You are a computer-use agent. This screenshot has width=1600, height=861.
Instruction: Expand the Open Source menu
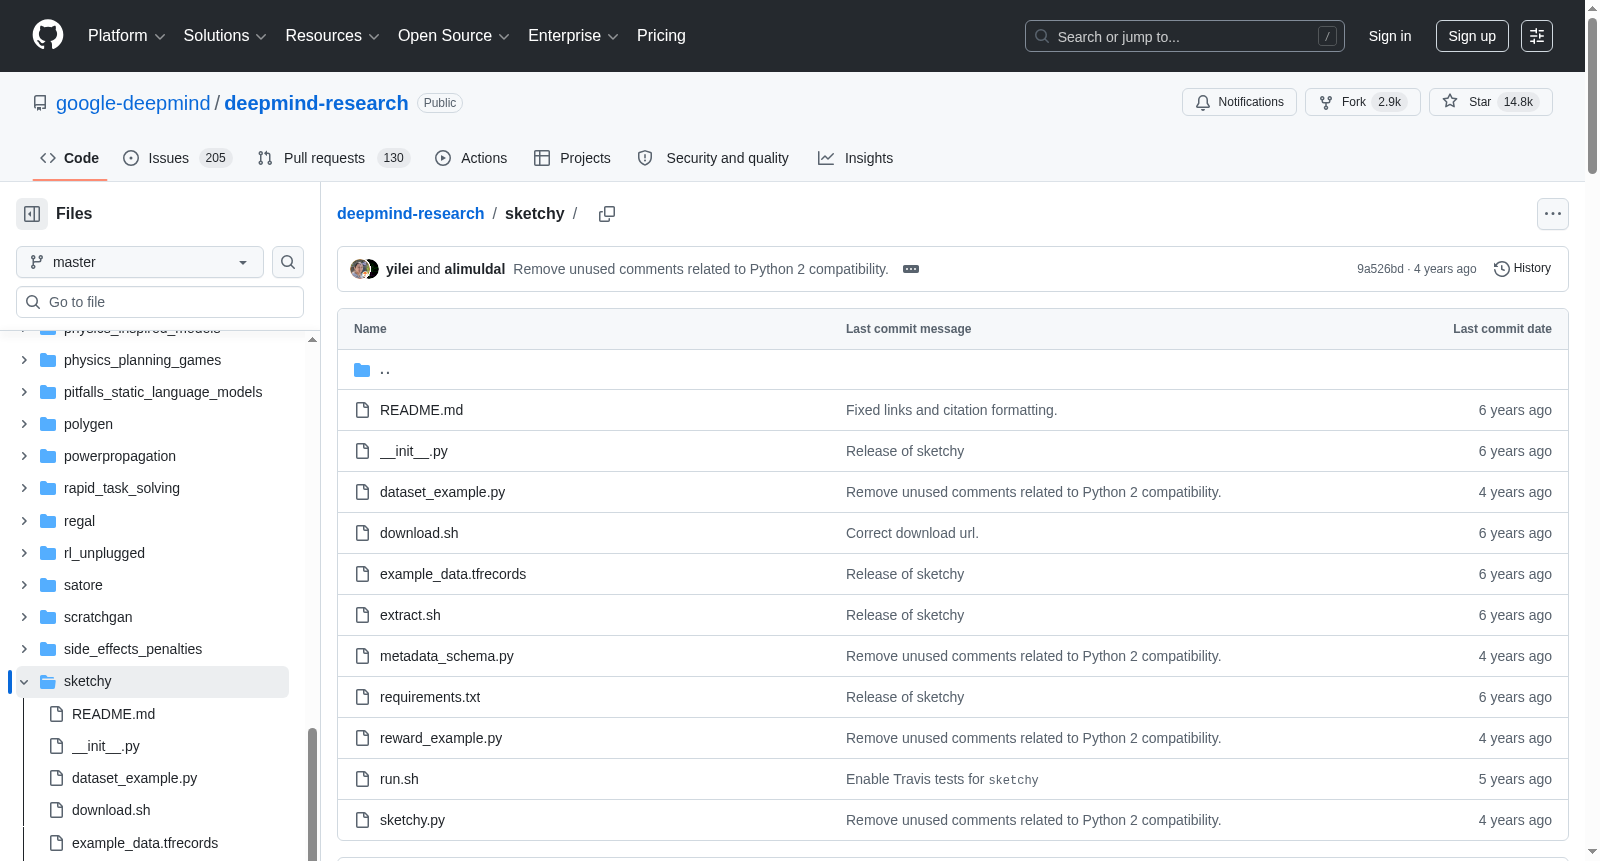(454, 36)
